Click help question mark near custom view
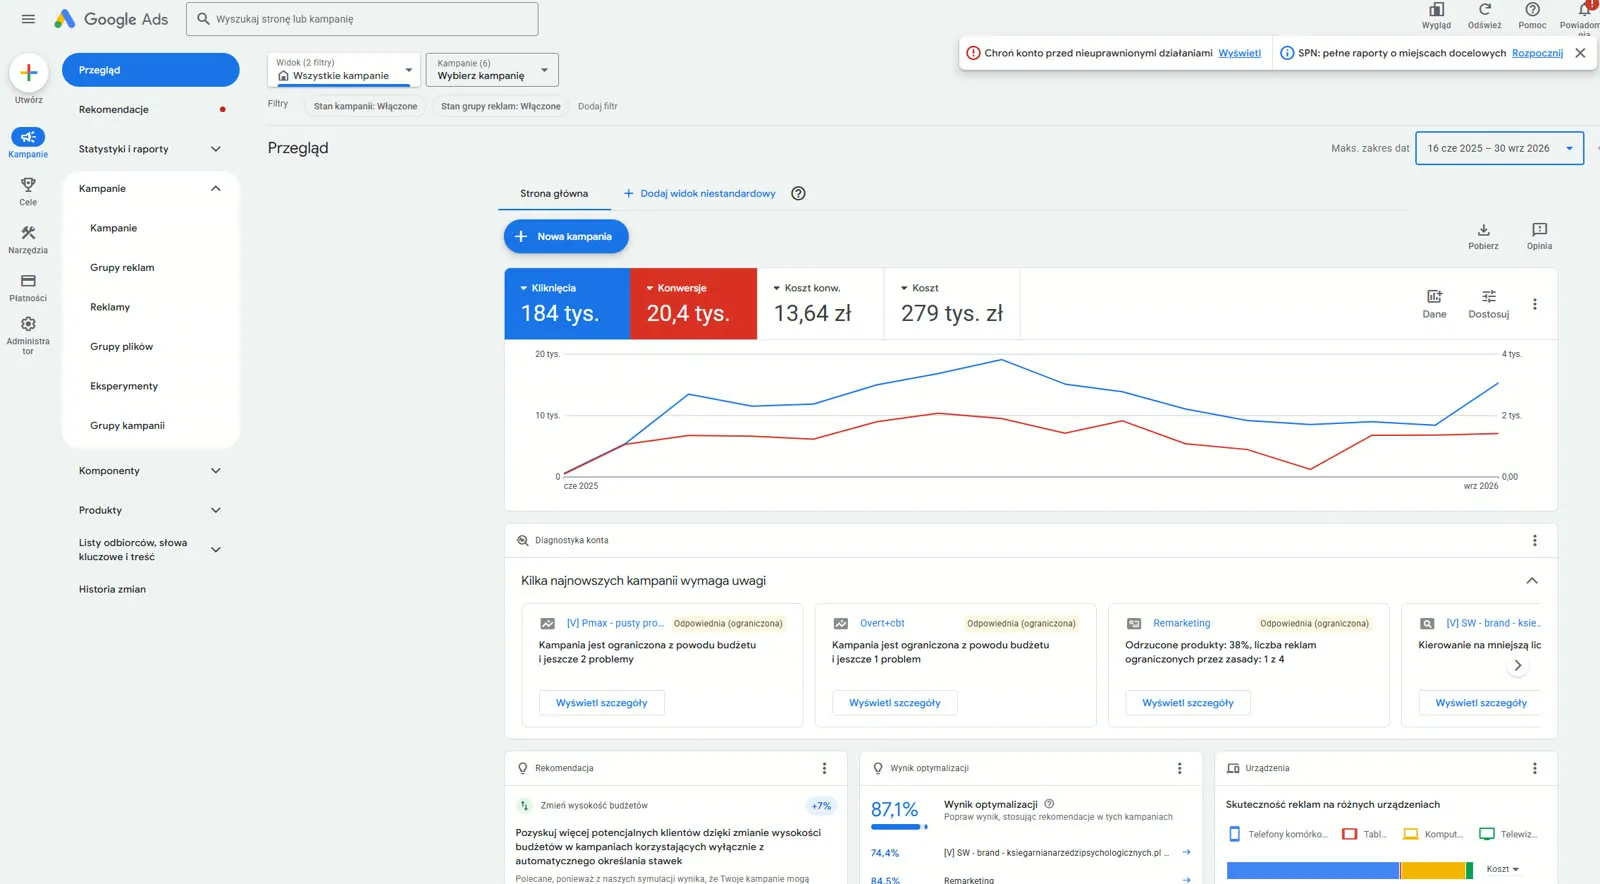This screenshot has height=884, width=1600. 798,194
